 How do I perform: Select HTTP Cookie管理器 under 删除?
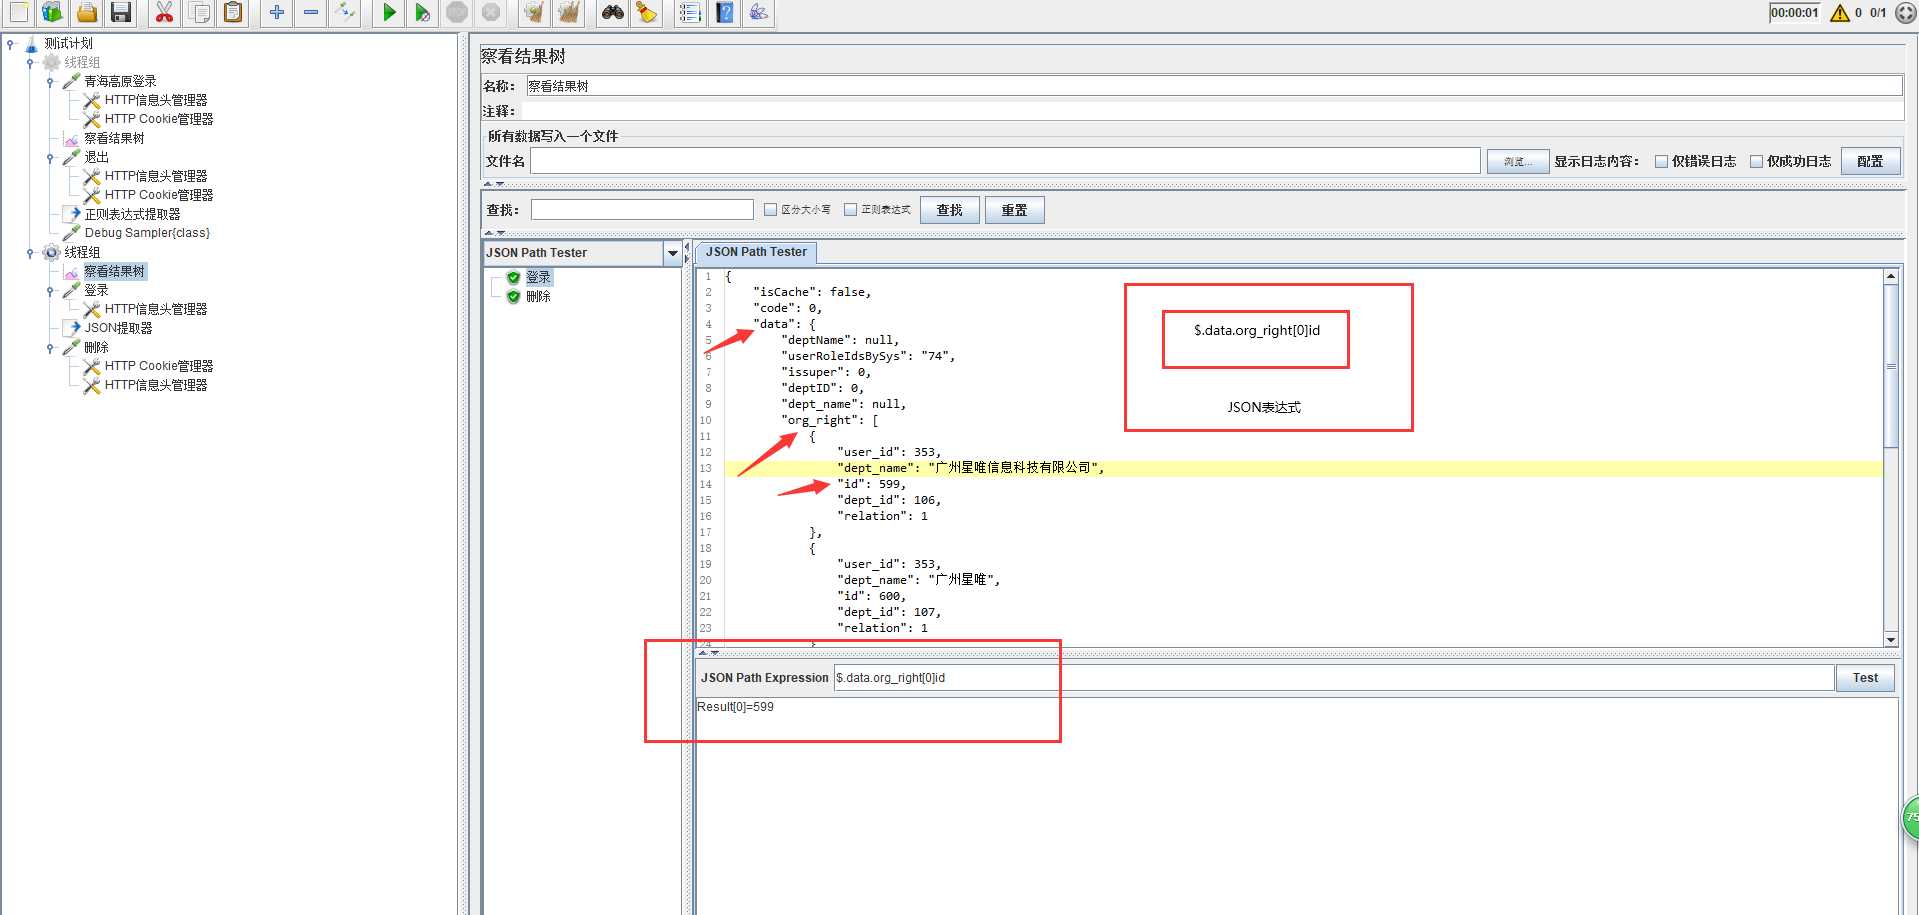click(x=159, y=366)
